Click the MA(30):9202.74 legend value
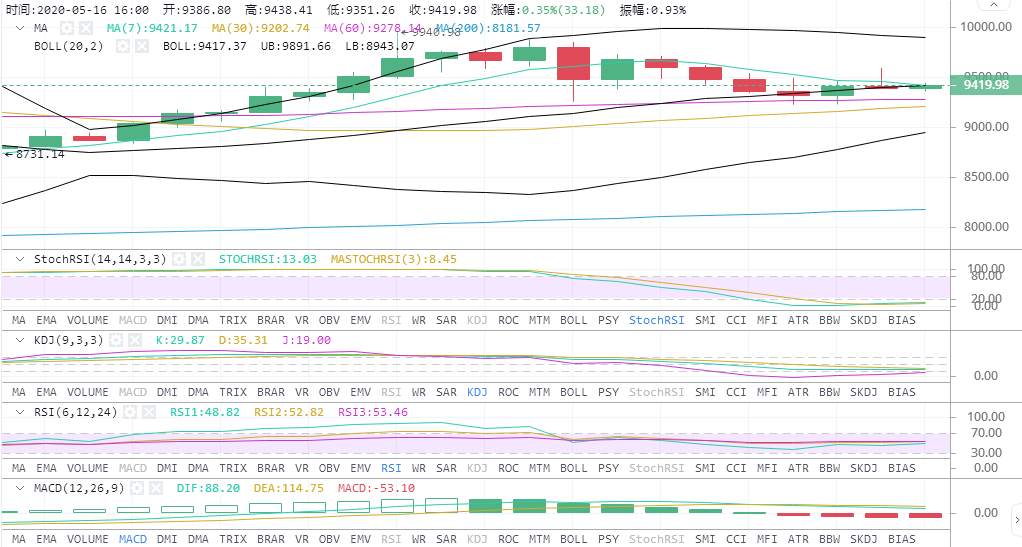Image resolution: width=1022 pixels, height=547 pixels. [261, 29]
